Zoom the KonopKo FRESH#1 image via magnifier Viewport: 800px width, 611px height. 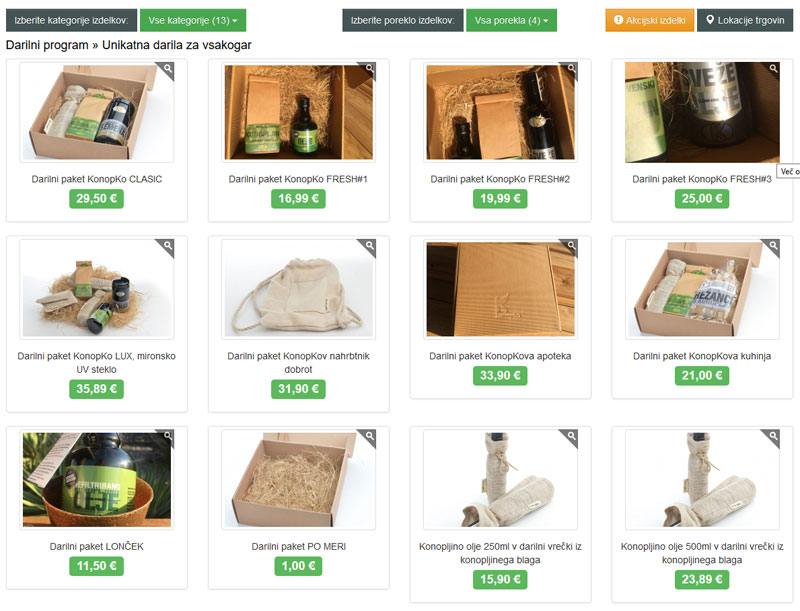369,69
